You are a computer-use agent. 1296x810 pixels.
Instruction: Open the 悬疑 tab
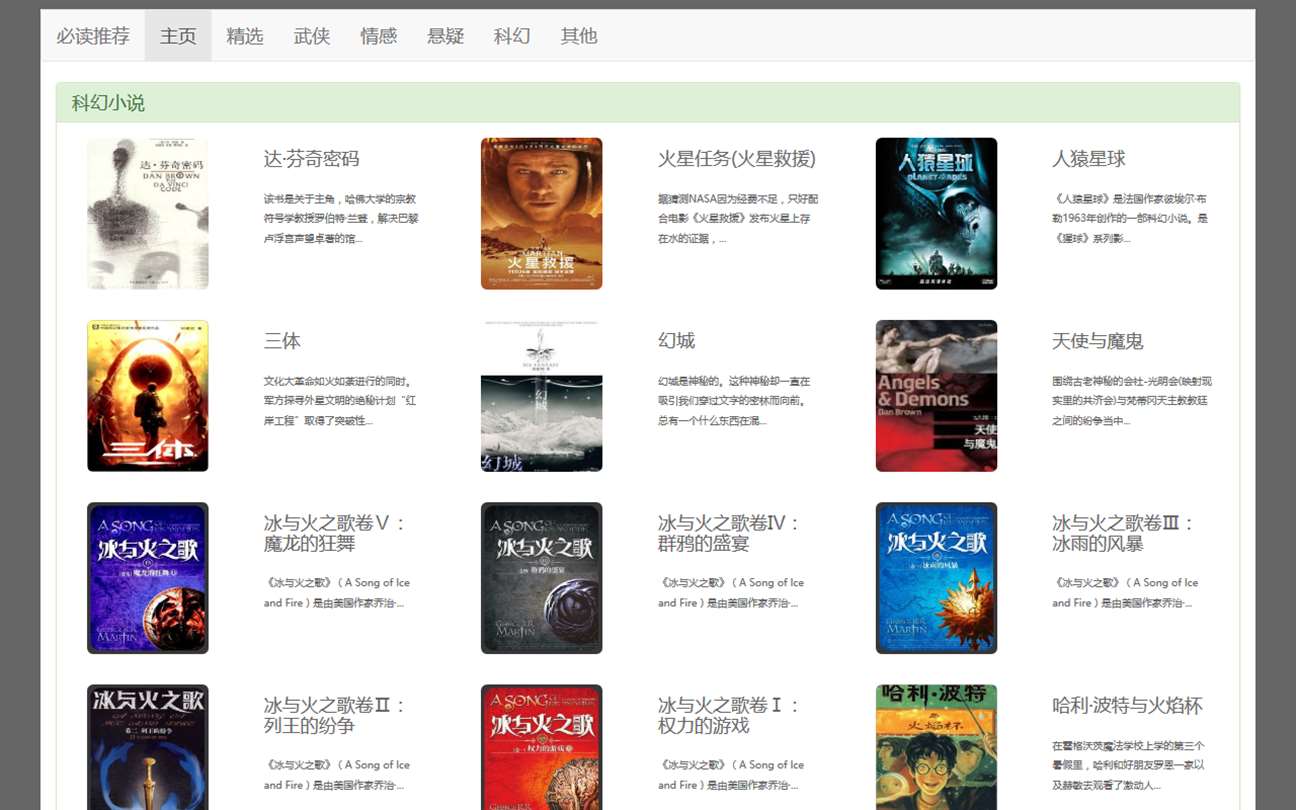tap(445, 36)
